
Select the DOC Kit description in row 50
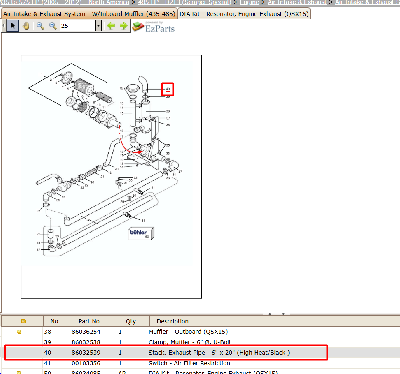(x=213, y=372)
